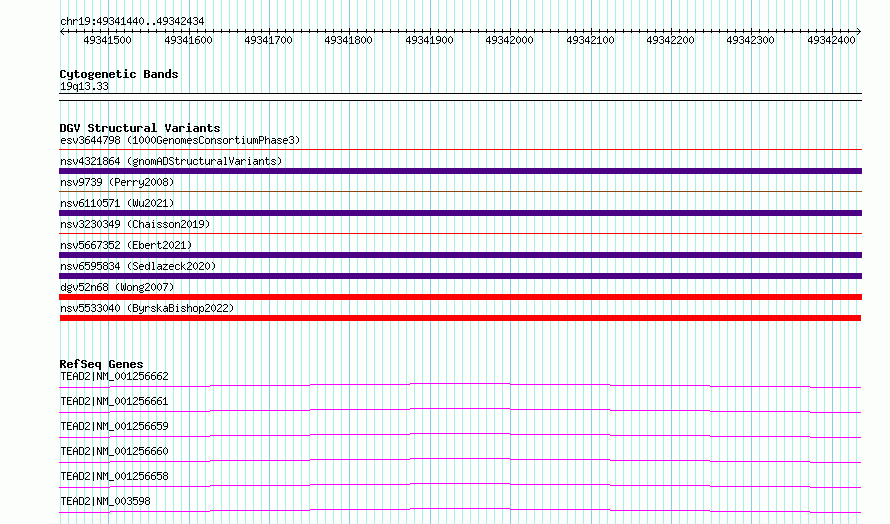Click the 49342200 ruler tick label
The image size is (890, 524).
(671, 40)
